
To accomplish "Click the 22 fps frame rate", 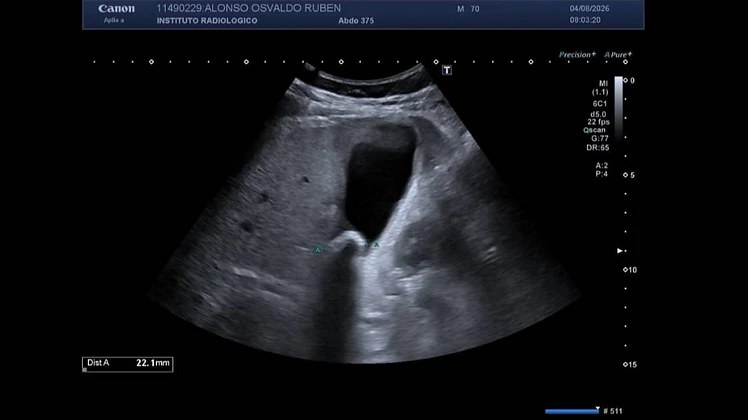I will (598, 122).
